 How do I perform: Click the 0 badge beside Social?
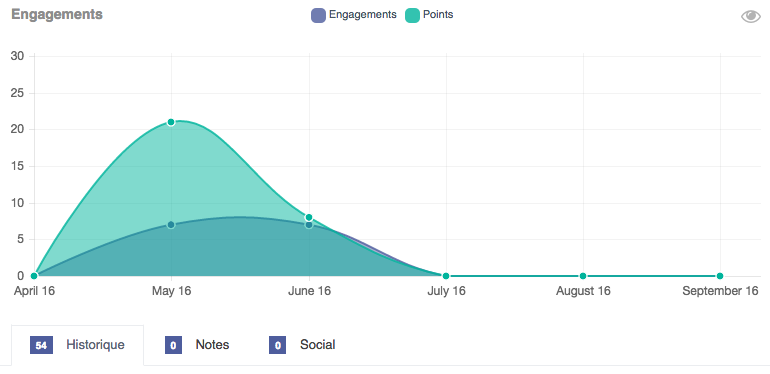point(277,345)
